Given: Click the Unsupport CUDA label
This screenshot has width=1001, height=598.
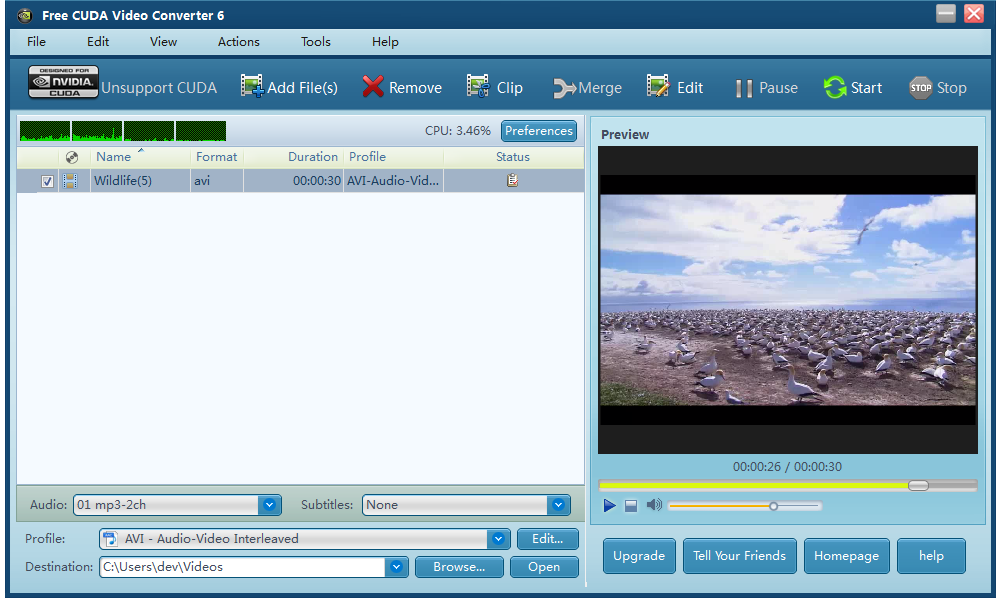Looking at the screenshot, I should point(159,88).
